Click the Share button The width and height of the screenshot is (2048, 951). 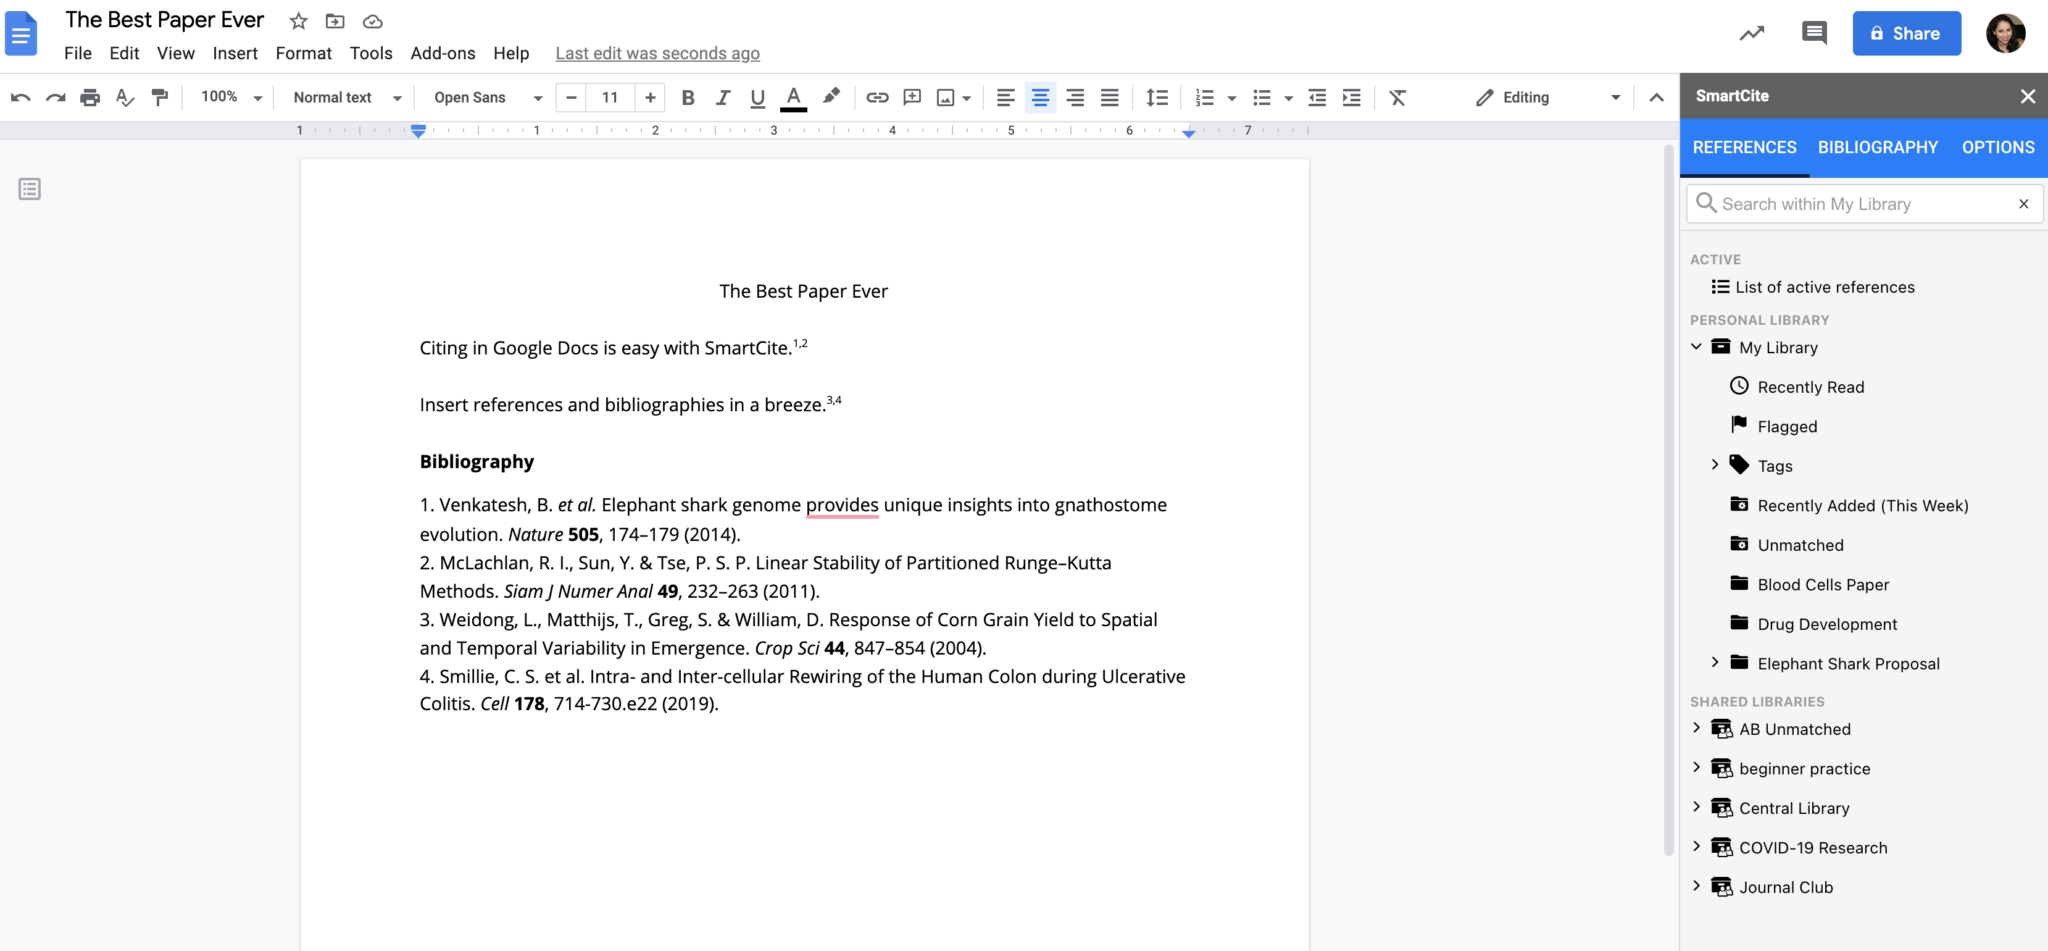point(1906,32)
